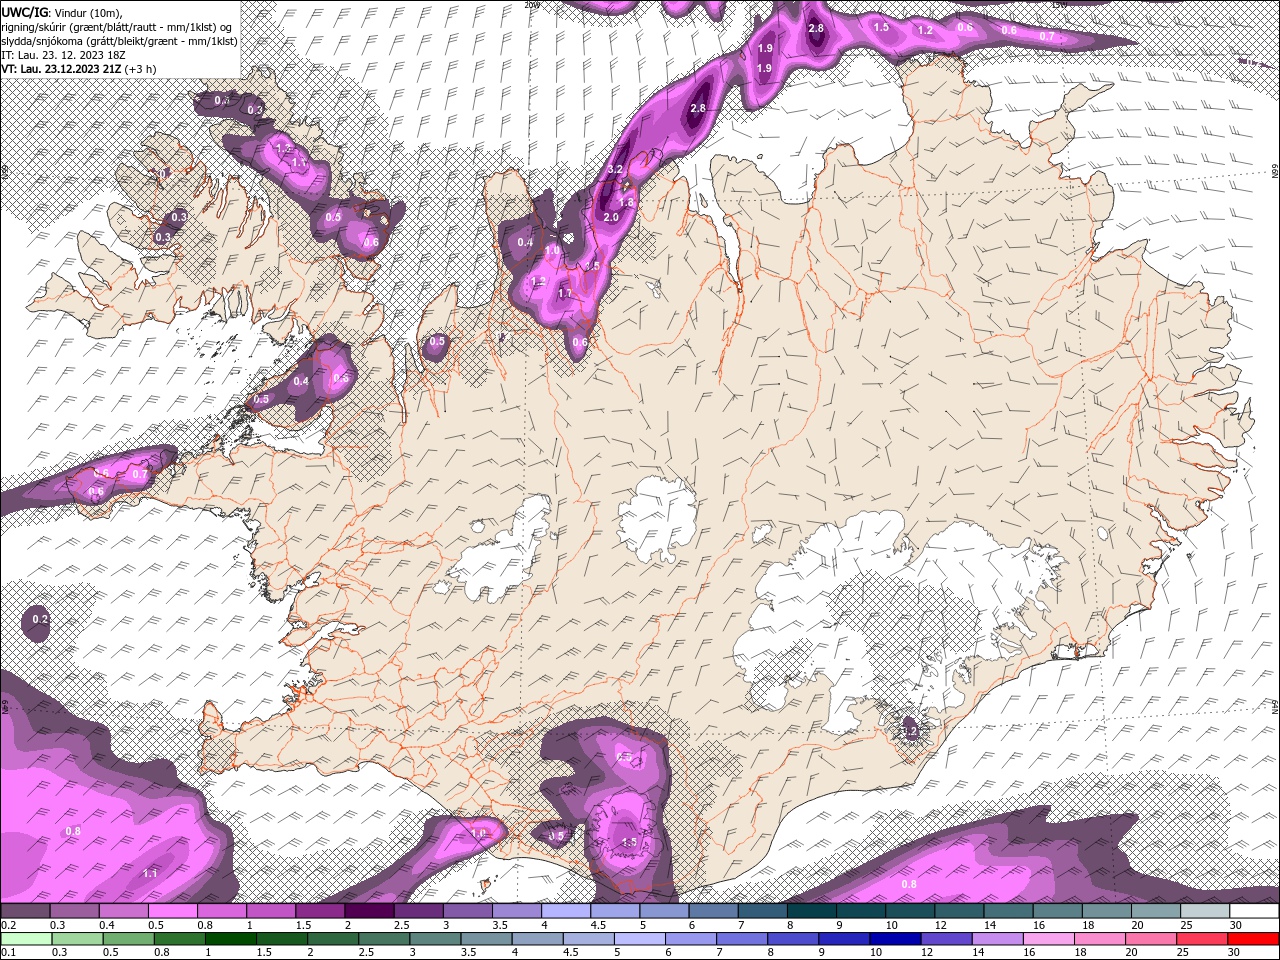Click the "30" label of the purple legend row

pos(1235,925)
